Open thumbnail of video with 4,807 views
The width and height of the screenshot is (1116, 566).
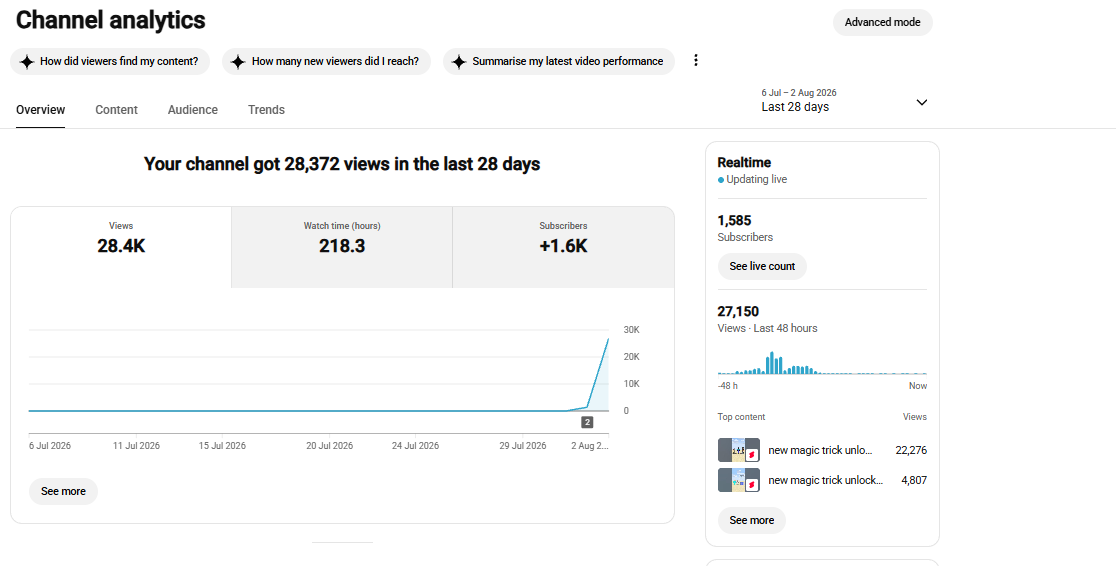[x=739, y=480]
